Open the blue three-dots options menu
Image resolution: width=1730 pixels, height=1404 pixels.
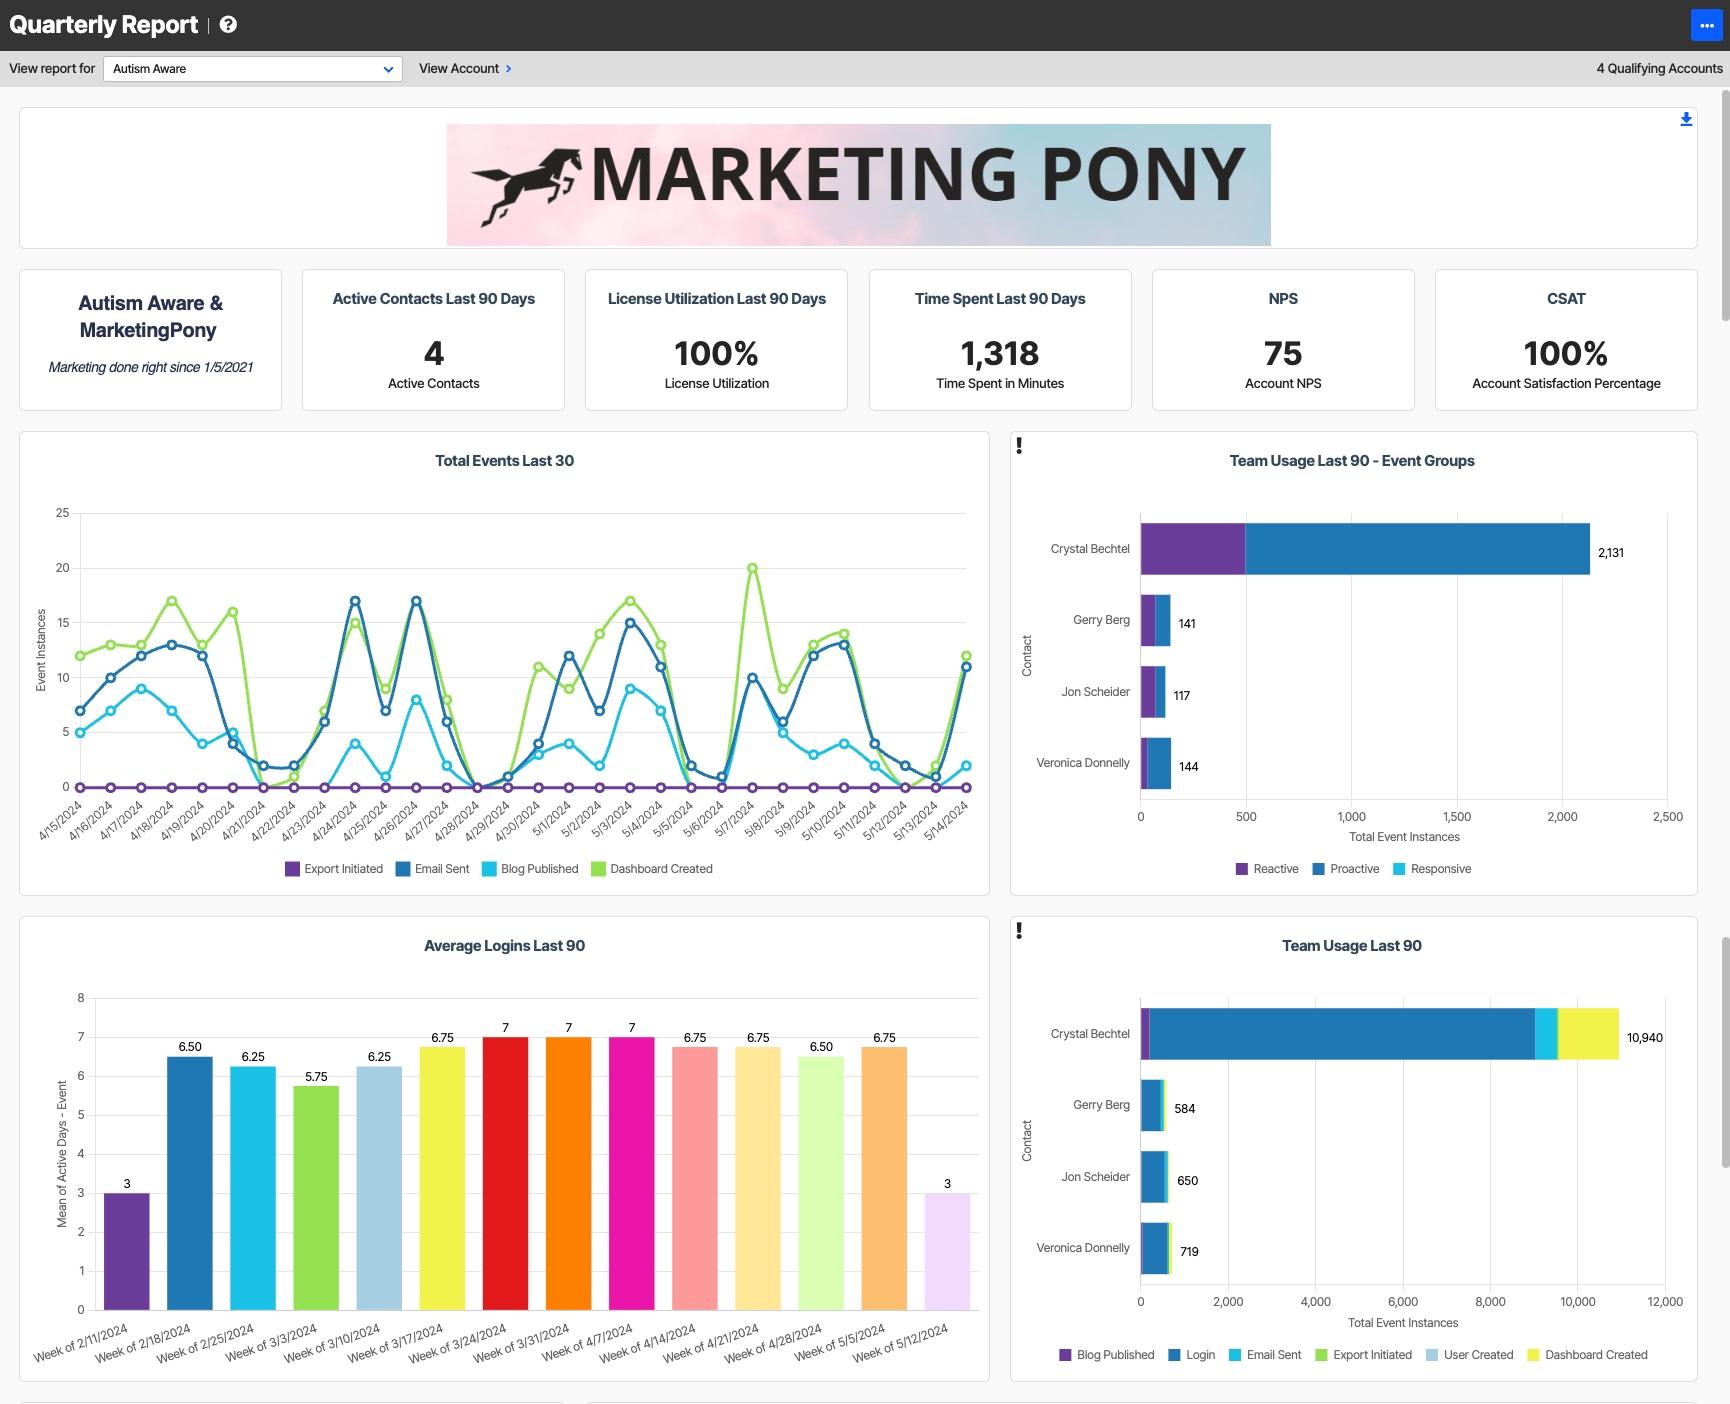tap(1706, 25)
